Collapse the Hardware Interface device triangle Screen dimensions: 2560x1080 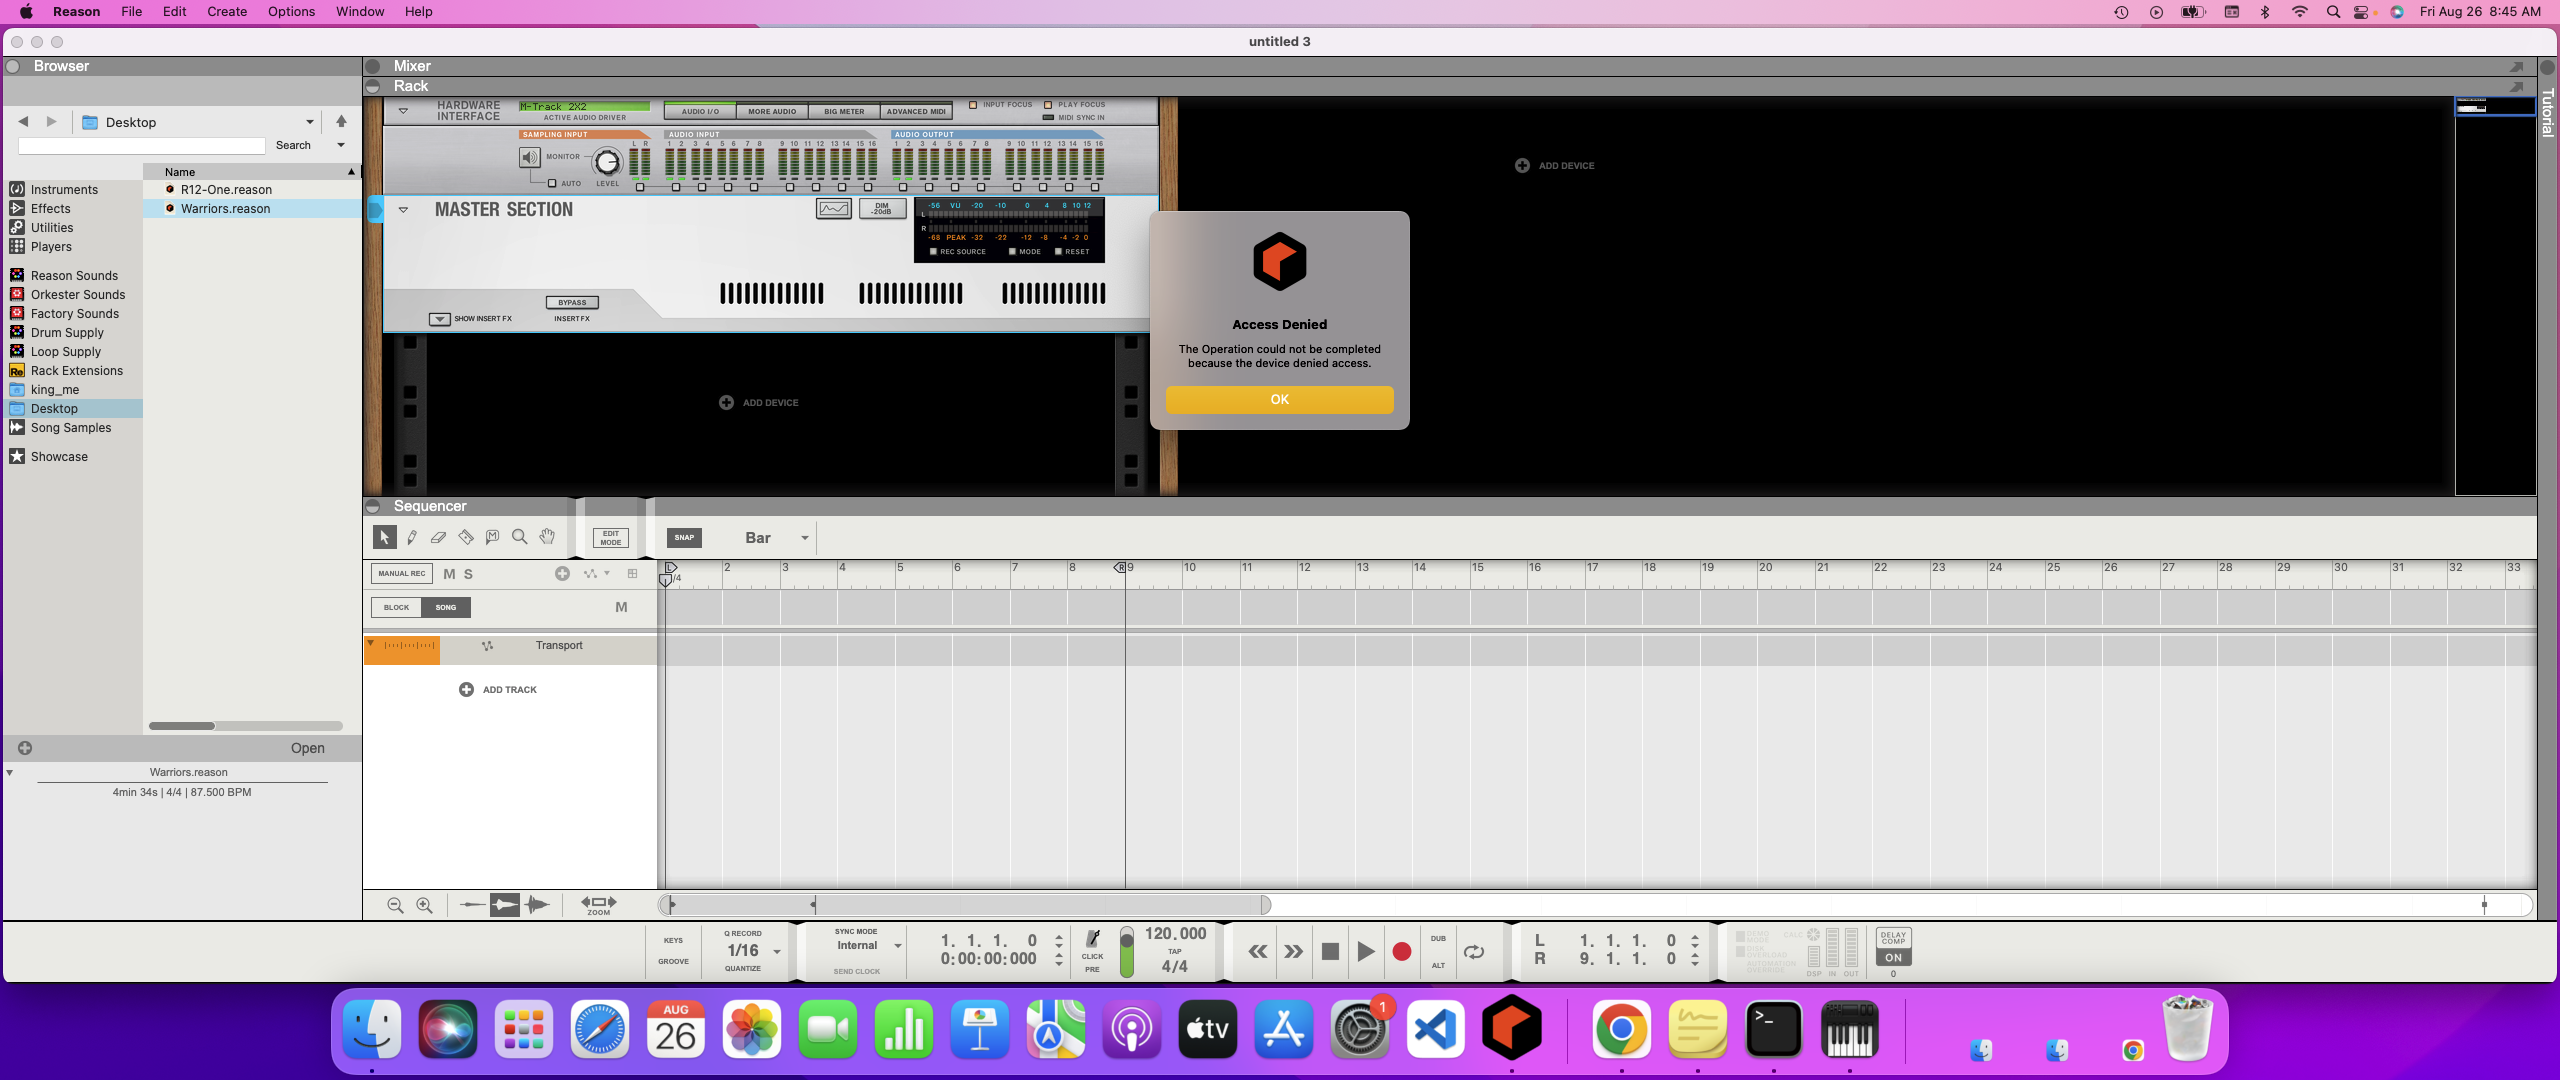tap(403, 111)
